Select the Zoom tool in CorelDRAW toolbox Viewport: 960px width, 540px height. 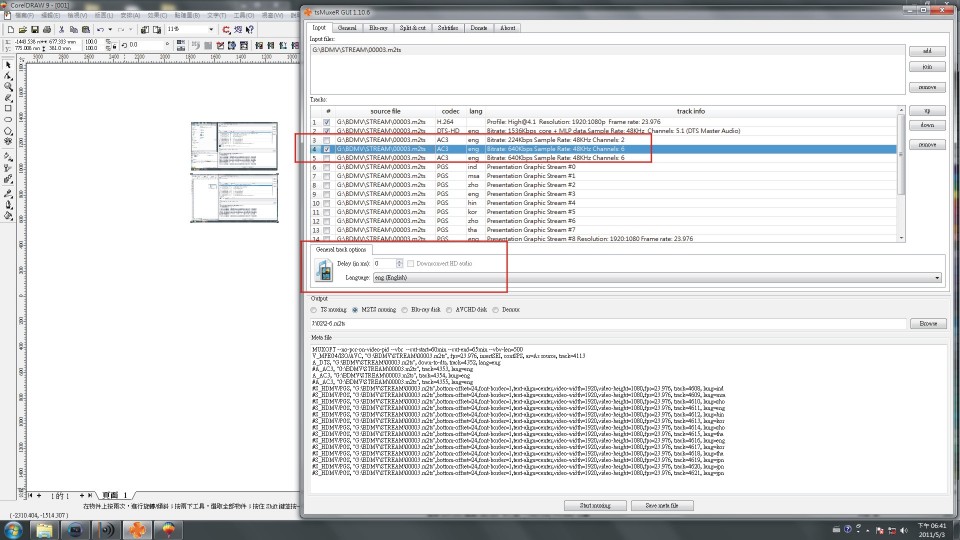(8, 87)
